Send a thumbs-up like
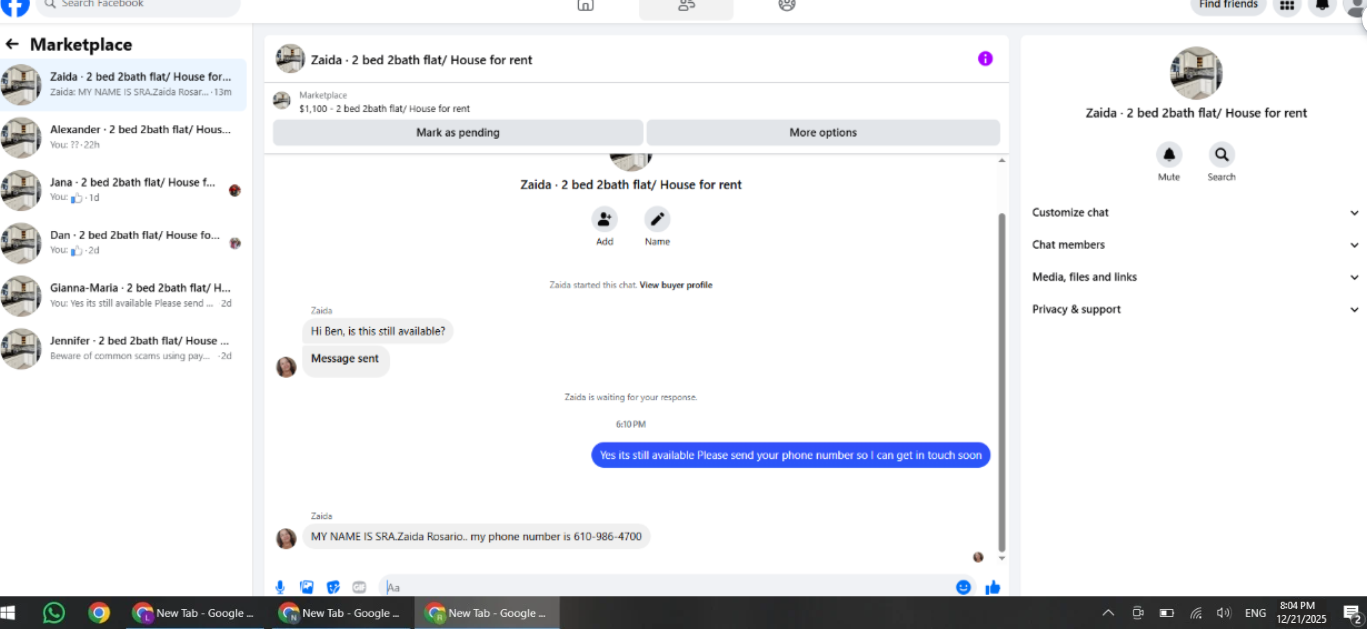Image resolution: width=1367 pixels, height=629 pixels. [x=992, y=587]
